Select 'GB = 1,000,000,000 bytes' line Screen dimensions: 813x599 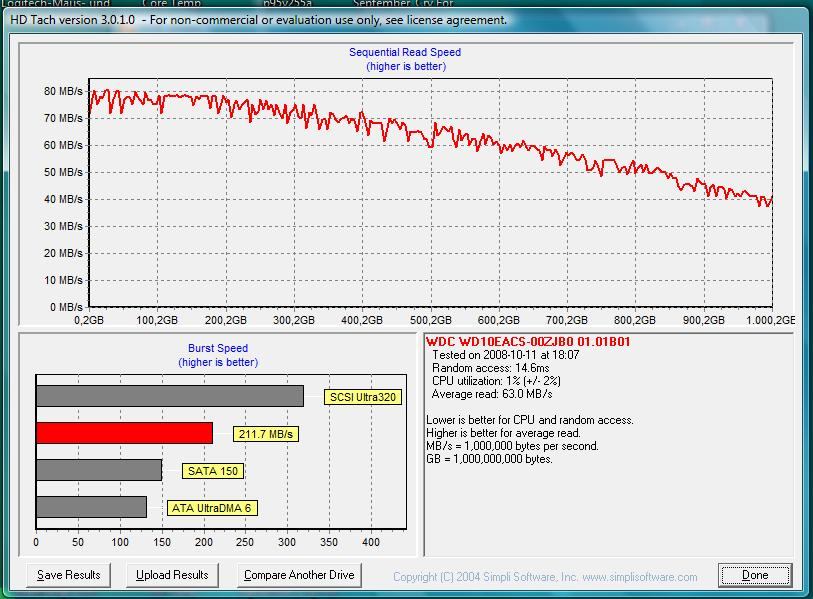pyautogui.click(x=489, y=459)
